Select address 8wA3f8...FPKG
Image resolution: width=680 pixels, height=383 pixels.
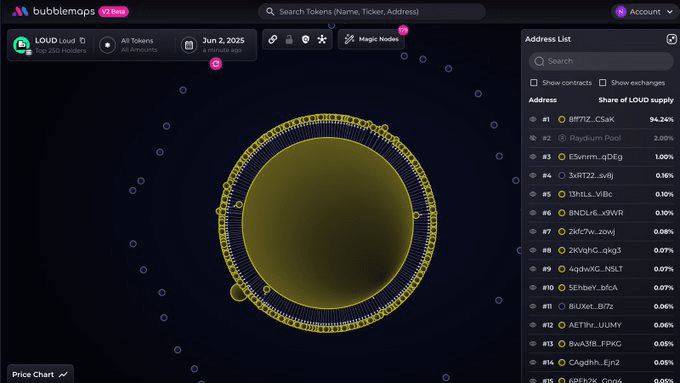pos(595,343)
